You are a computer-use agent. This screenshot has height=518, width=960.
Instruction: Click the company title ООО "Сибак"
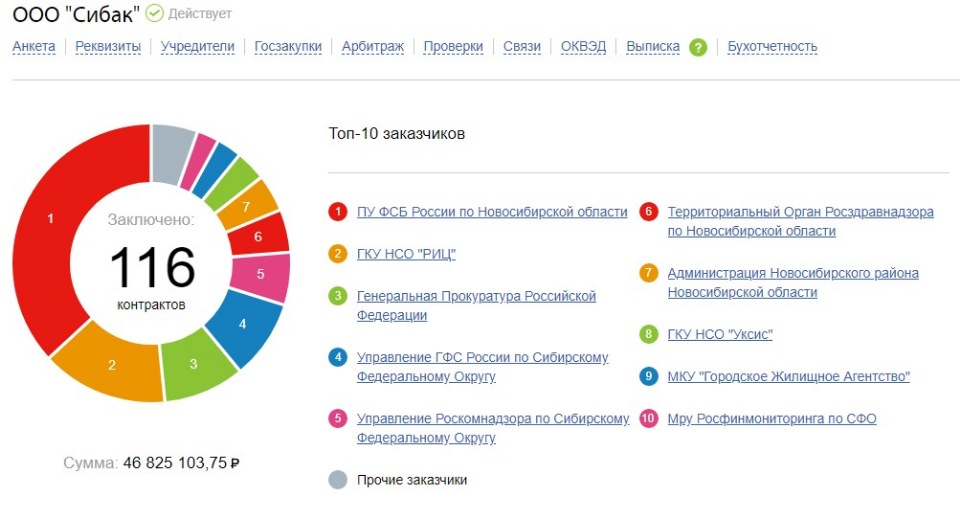coord(76,14)
